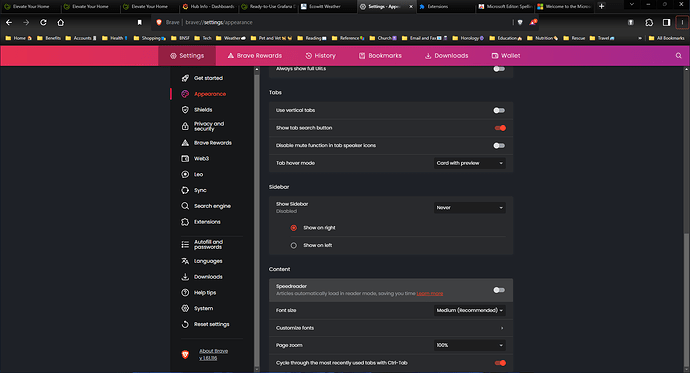Switch to the Bookmarks header tab

coord(380,56)
